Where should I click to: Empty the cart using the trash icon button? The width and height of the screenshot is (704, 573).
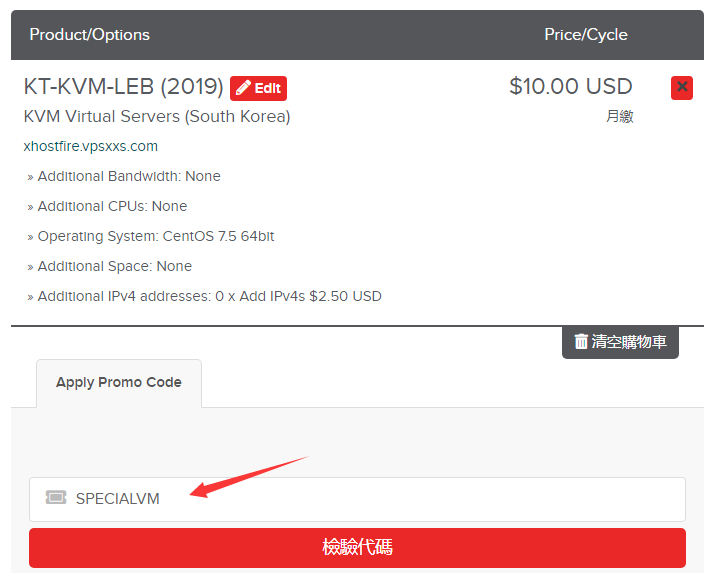[620, 342]
